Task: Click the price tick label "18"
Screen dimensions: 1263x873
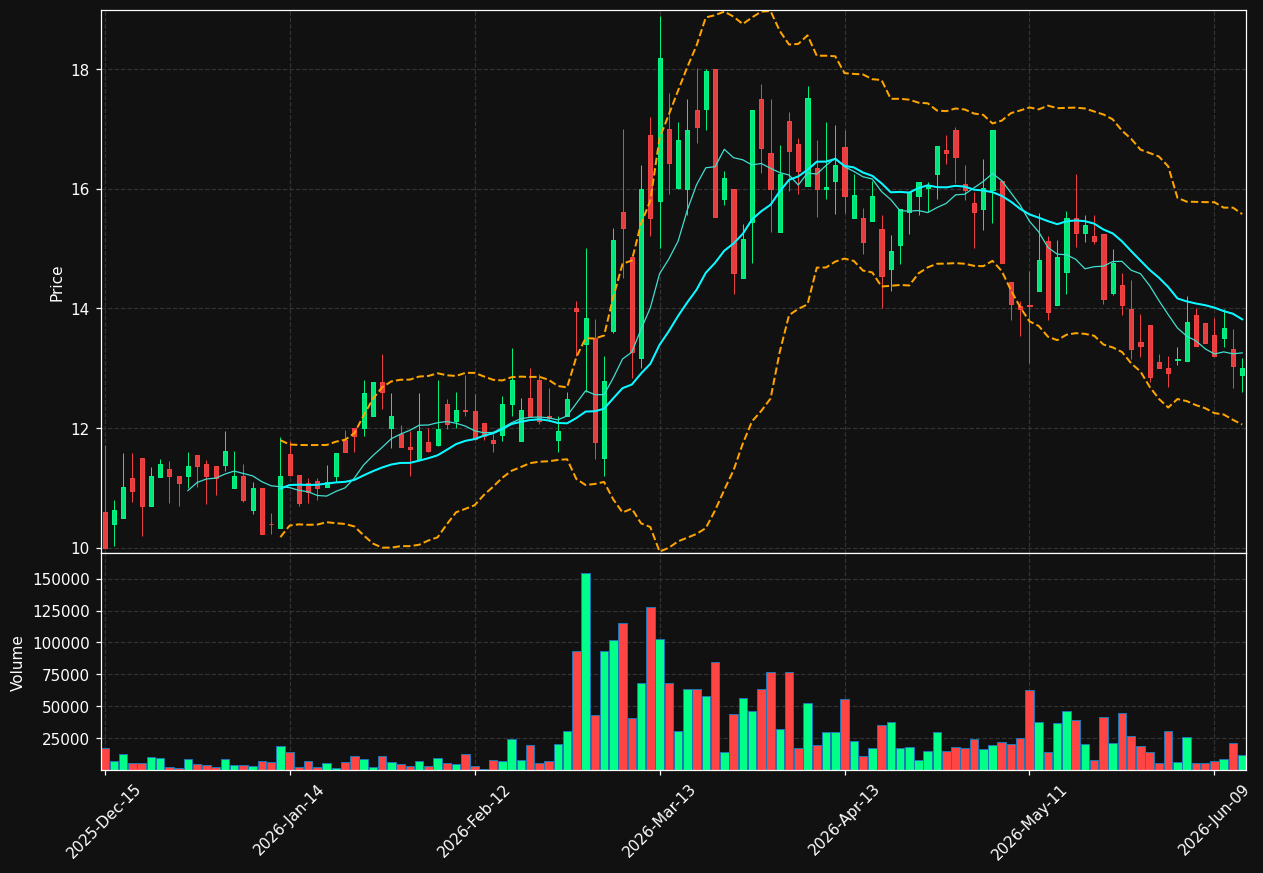Action: point(80,70)
